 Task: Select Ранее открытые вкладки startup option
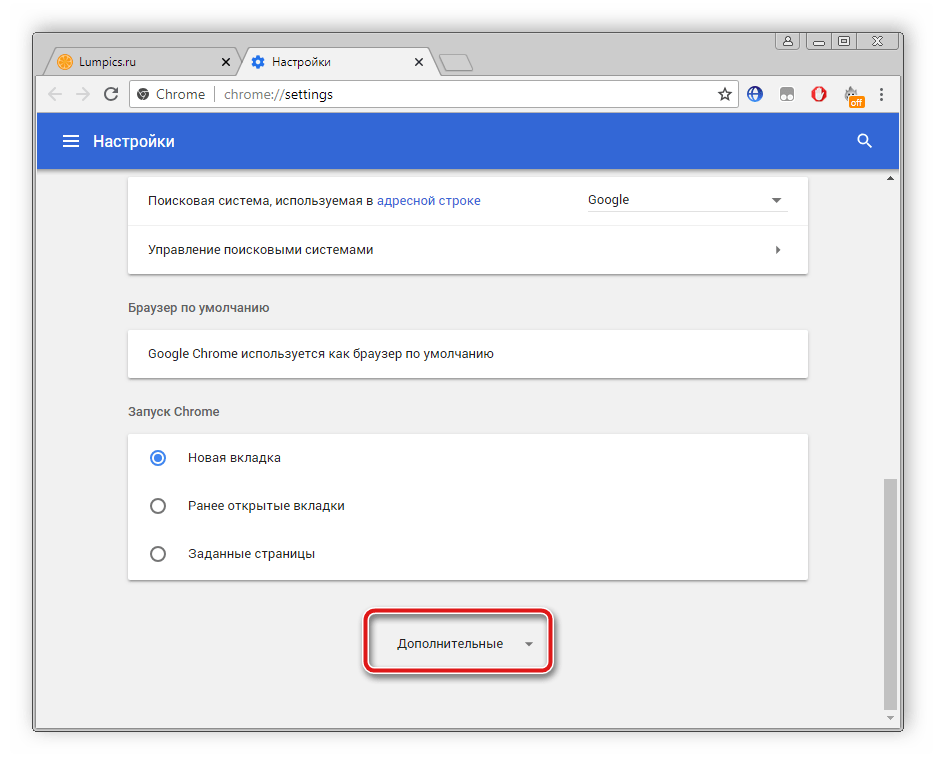158,506
